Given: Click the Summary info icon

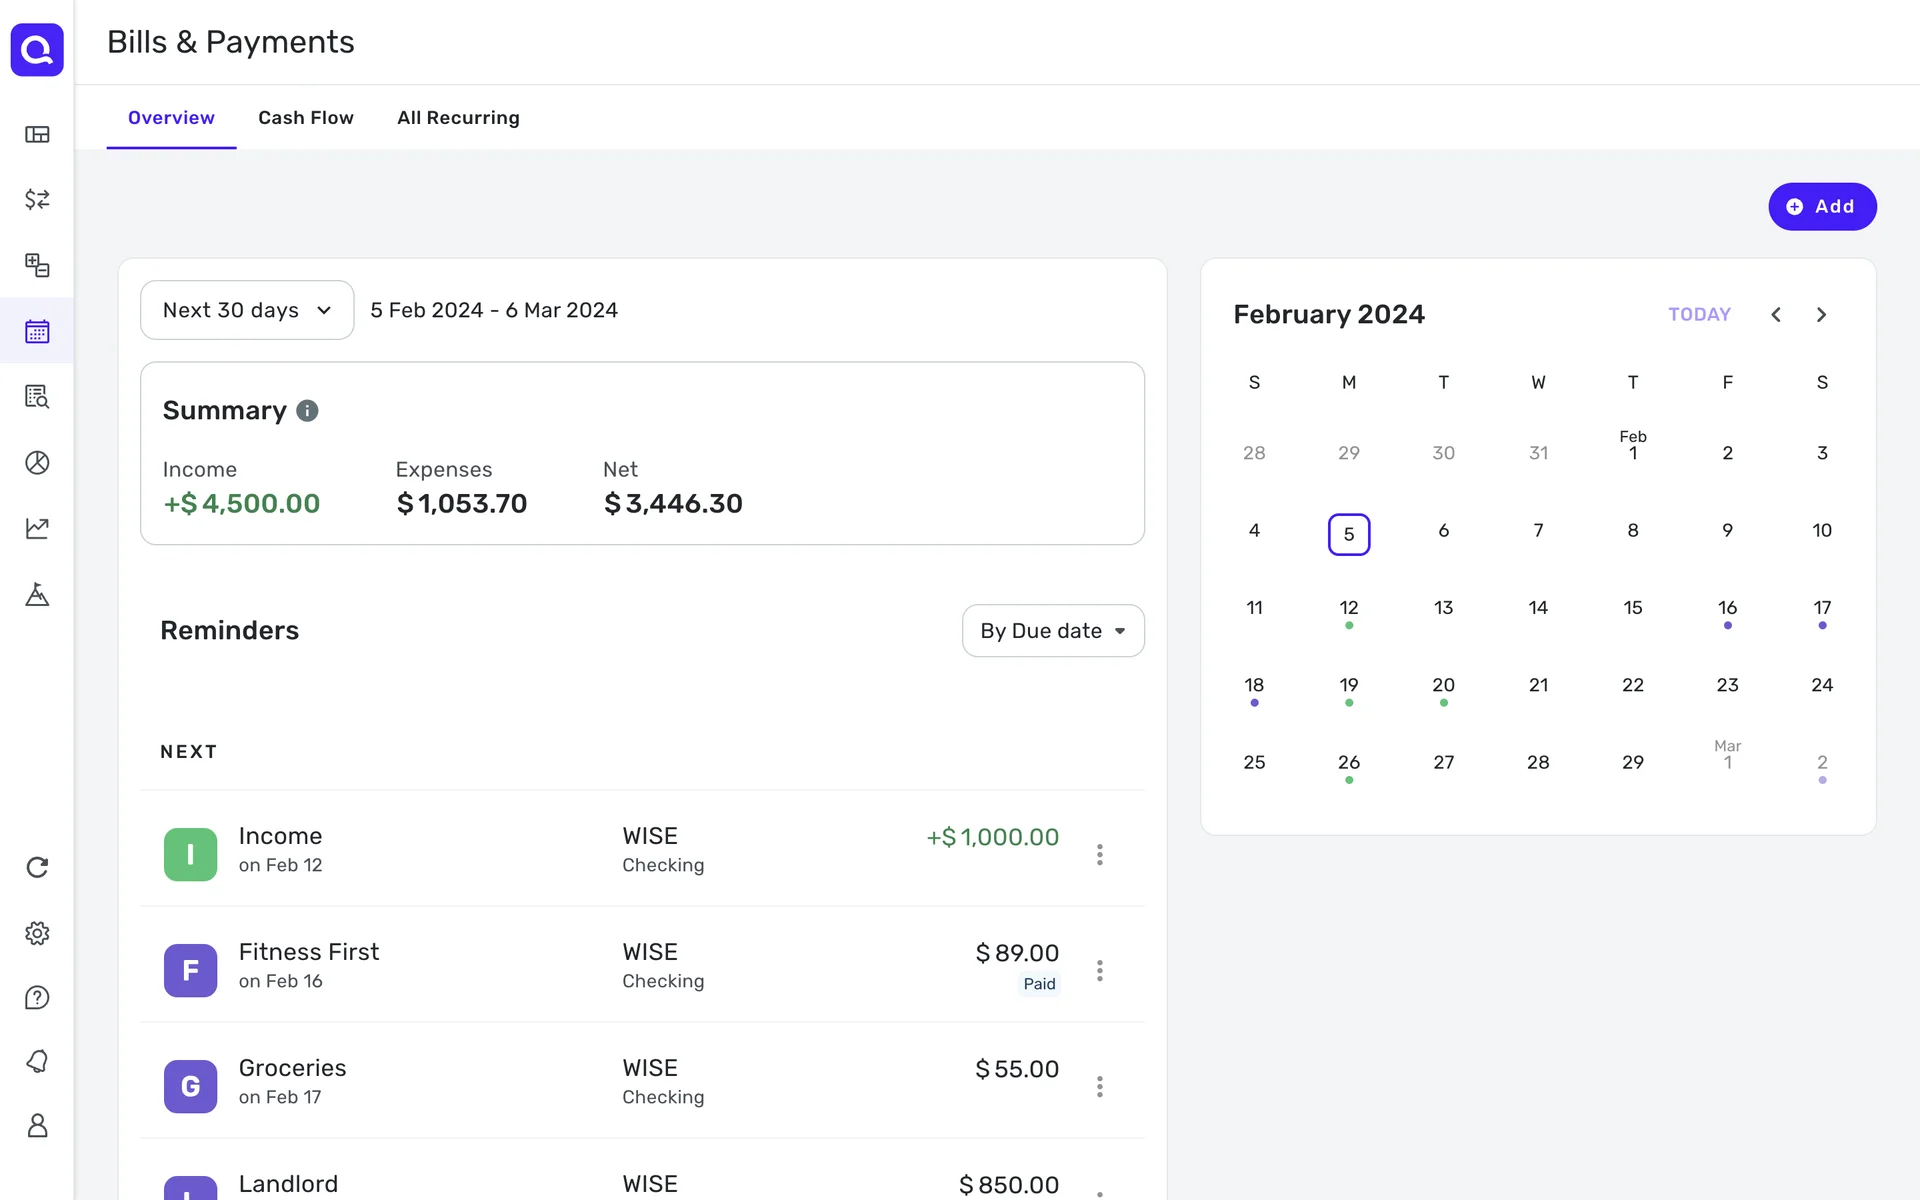Looking at the screenshot, I should coord(307,411).
